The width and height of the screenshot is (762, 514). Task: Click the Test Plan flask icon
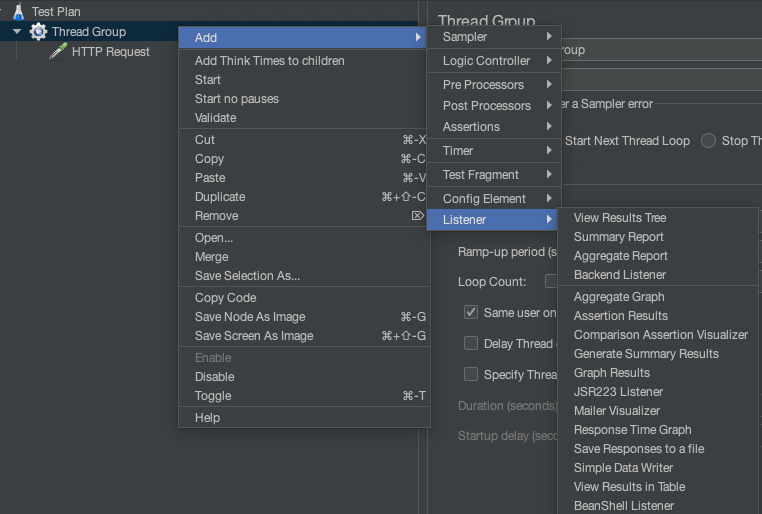pyautogui.click(x=18, y=12)
